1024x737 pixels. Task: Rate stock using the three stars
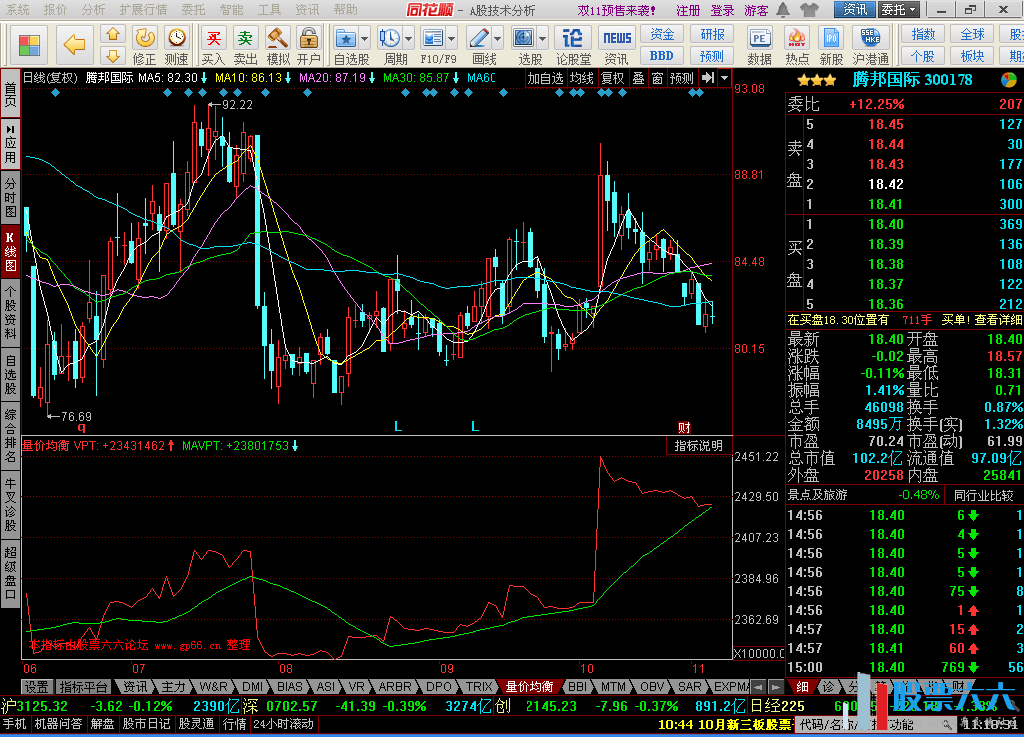(x=816, y=80)
